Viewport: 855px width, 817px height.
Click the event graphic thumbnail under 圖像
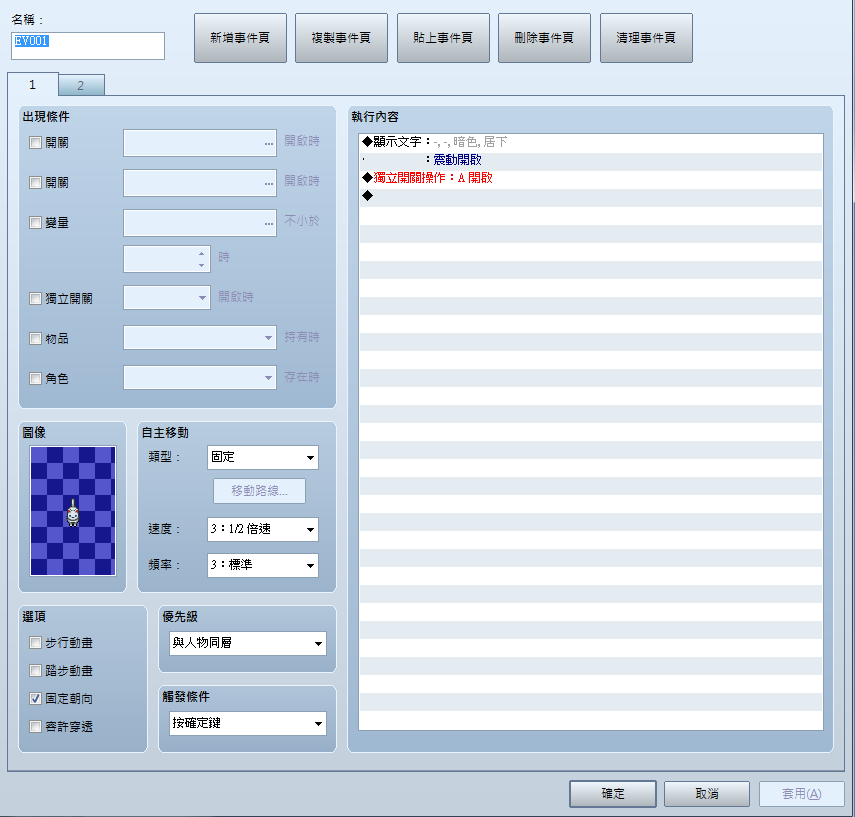pos(73,511)
